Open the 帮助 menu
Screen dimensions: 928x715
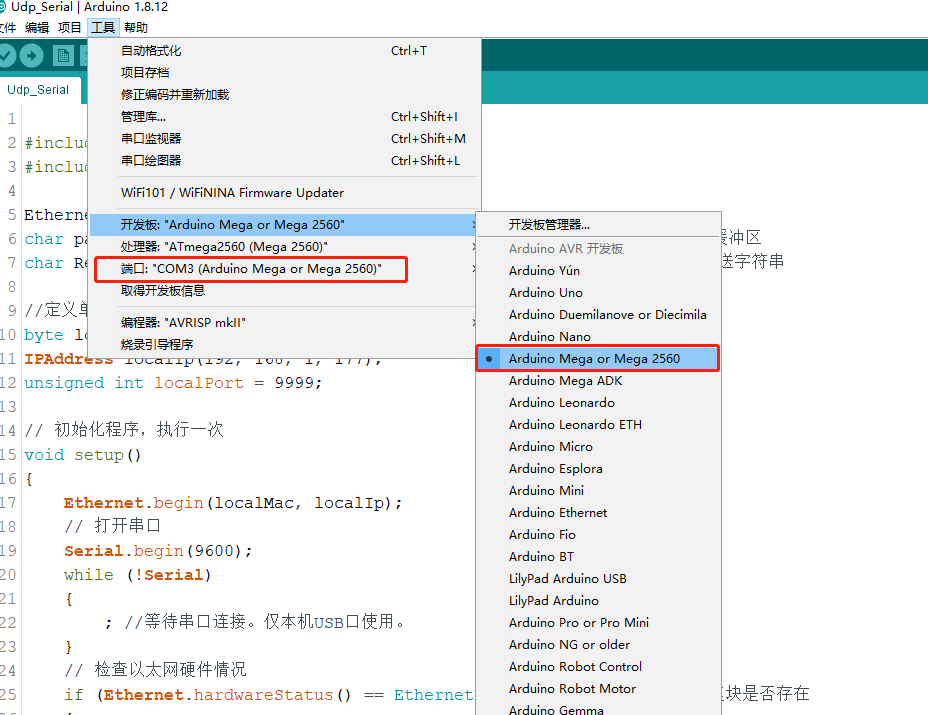click(x=134, y=27)
